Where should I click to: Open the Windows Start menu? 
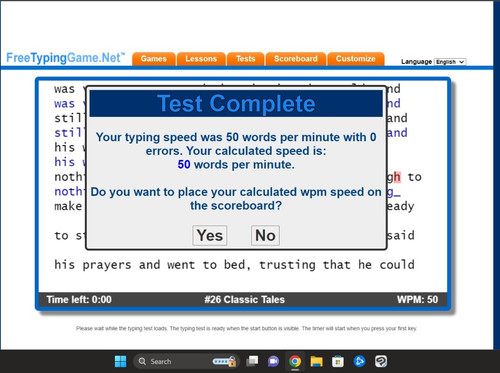pyautogui.click(x=120, y=361)
